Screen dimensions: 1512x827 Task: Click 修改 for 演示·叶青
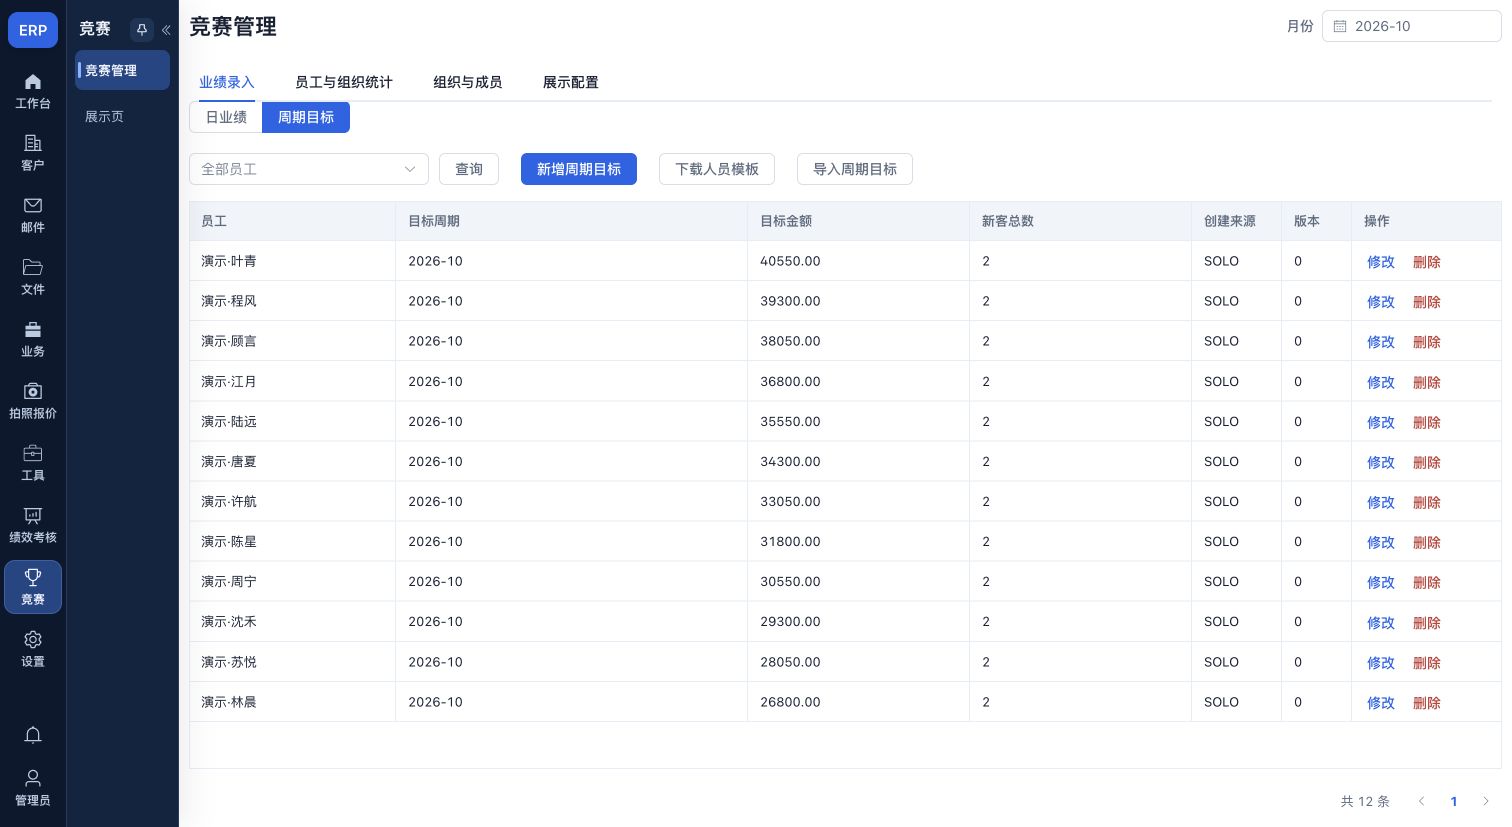pos(1381,262)
